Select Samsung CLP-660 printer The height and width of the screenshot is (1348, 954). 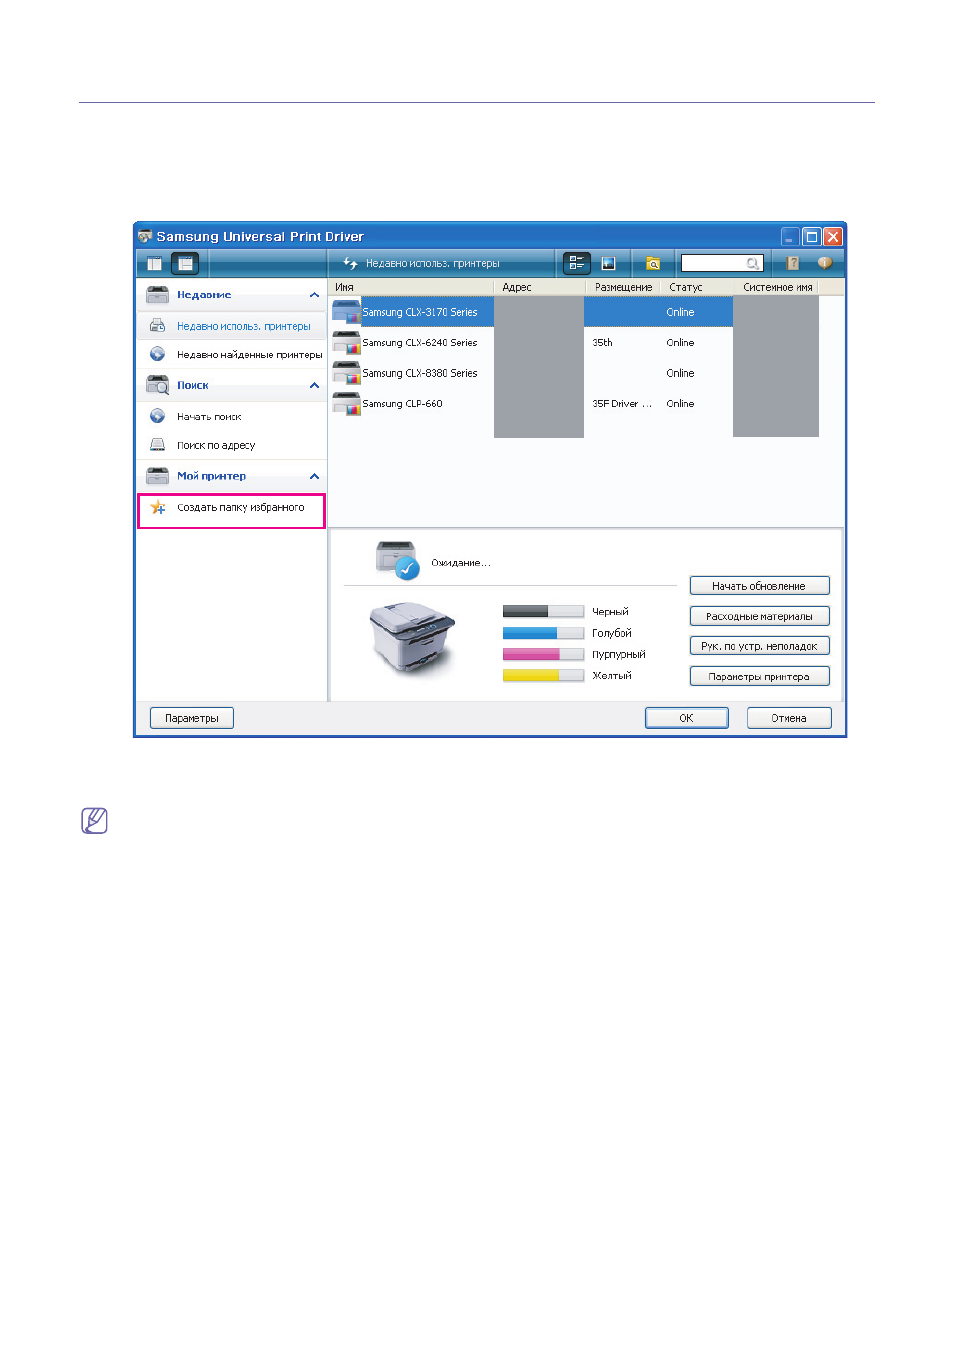click(x=402, y=404)
